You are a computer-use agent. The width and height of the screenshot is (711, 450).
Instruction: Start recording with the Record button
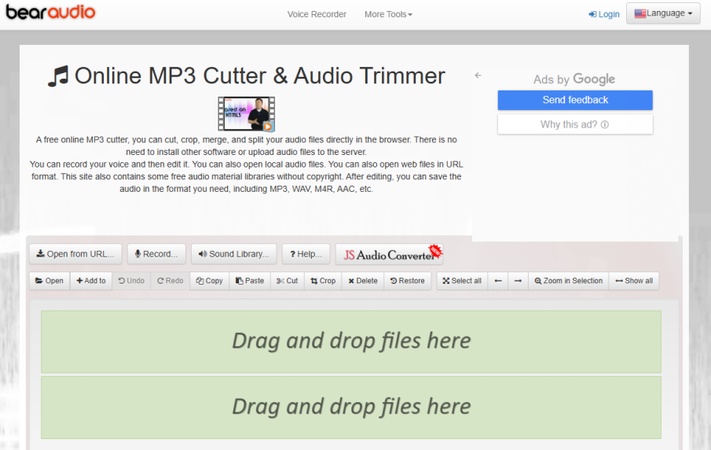[x=156, y=254]
